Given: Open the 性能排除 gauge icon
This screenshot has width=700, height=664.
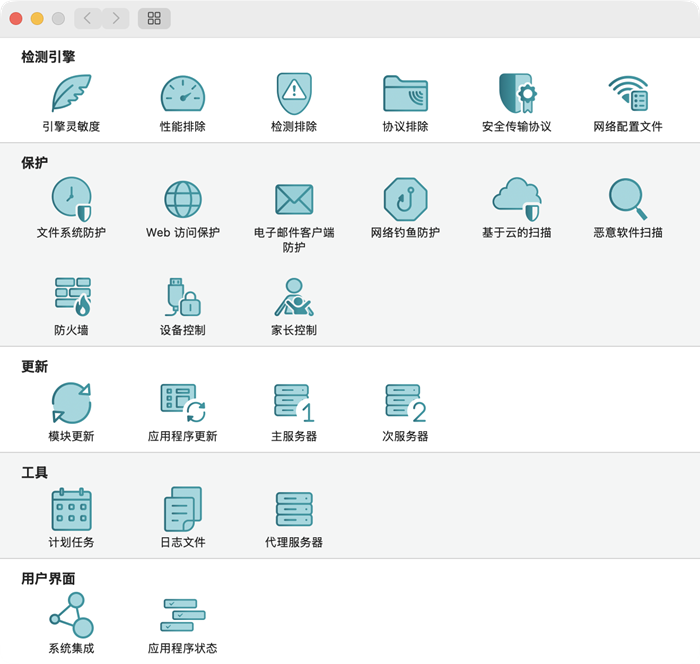Looking at the screenshot, I should pos(183,93).
